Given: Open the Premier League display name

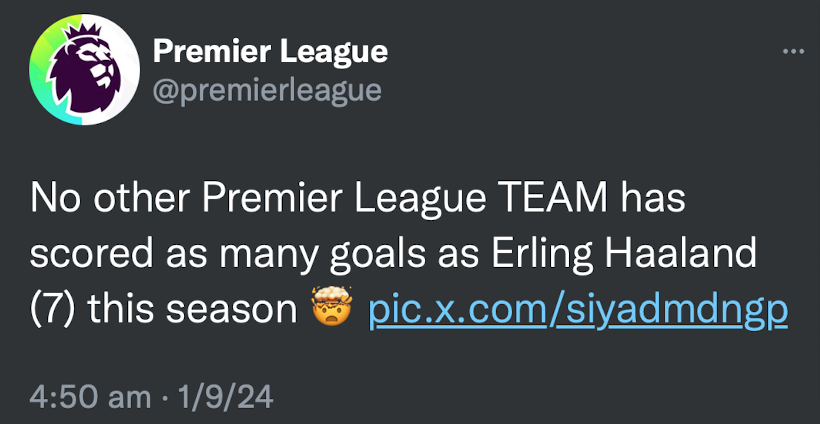Looking at the screenshot, I should point(270,52).
